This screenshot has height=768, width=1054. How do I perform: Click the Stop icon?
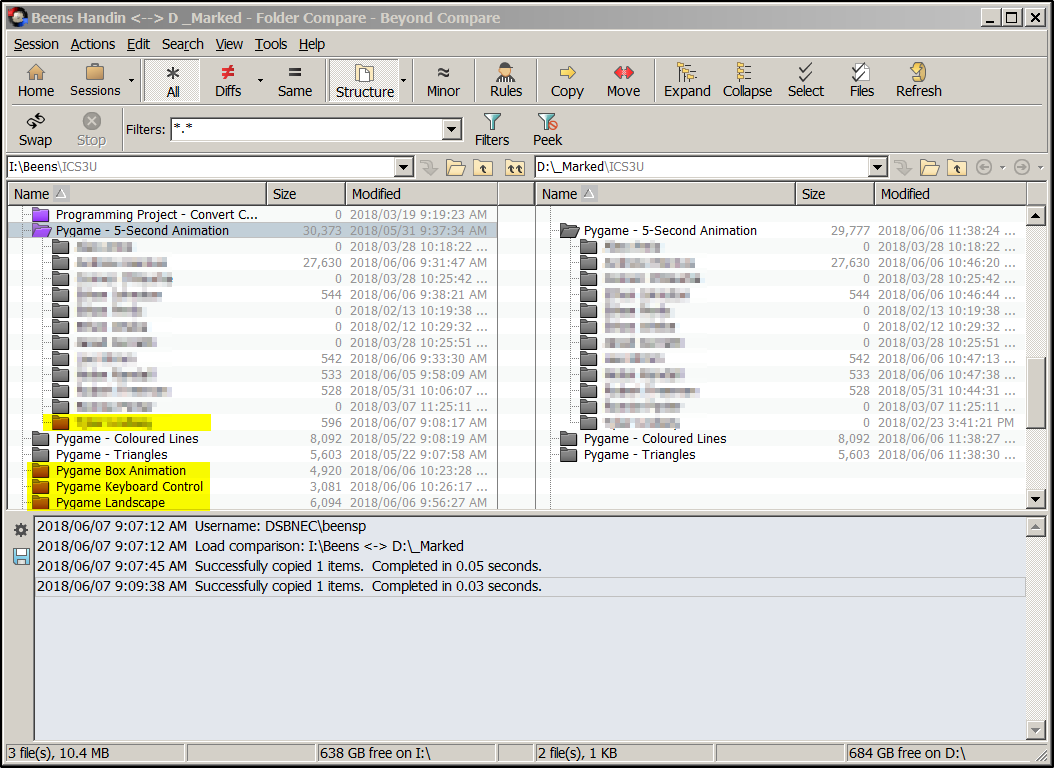coord(91,130)
